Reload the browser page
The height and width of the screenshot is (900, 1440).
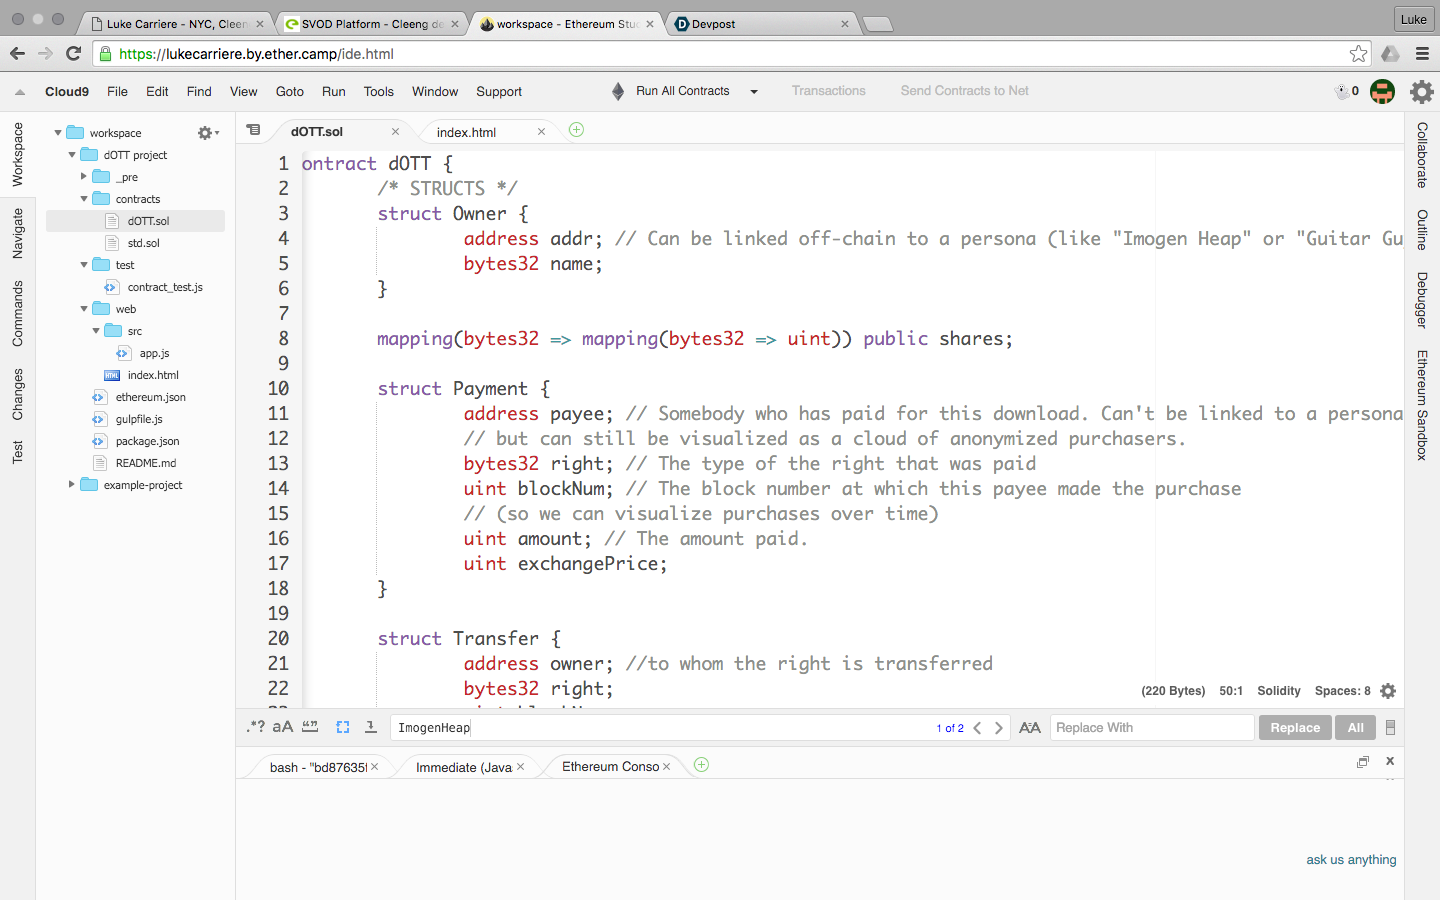click(73, 54)
